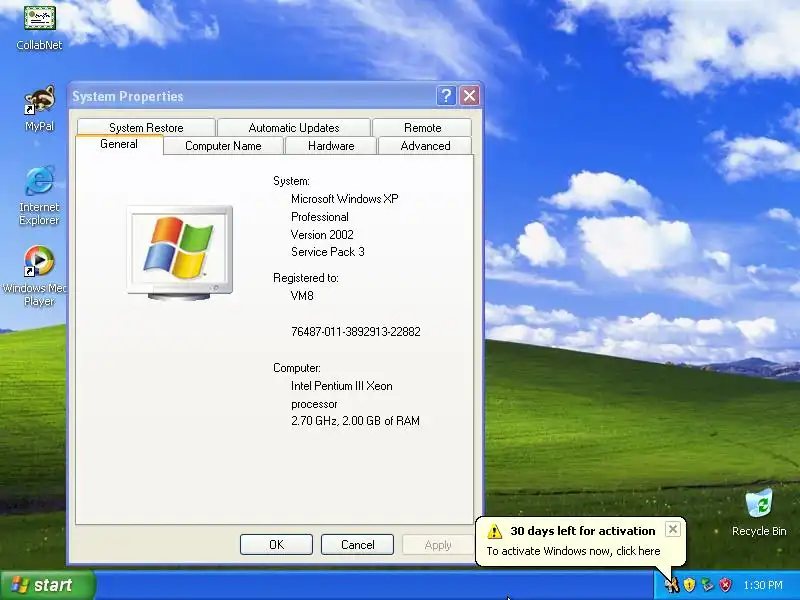800x600 pixels.
Task: Close the System Properties dialog
Action: point(469,95)
